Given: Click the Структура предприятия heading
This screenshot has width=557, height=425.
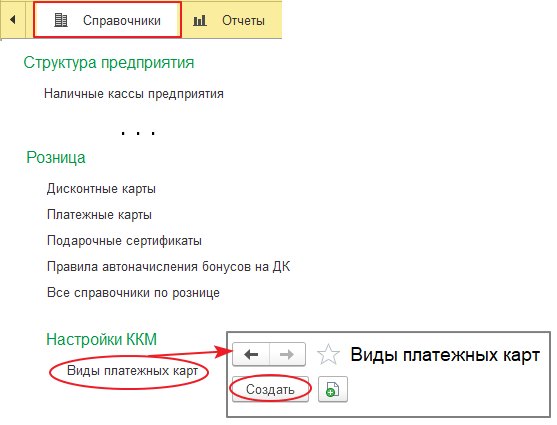Looking at the screenshot, I should 109,63.
